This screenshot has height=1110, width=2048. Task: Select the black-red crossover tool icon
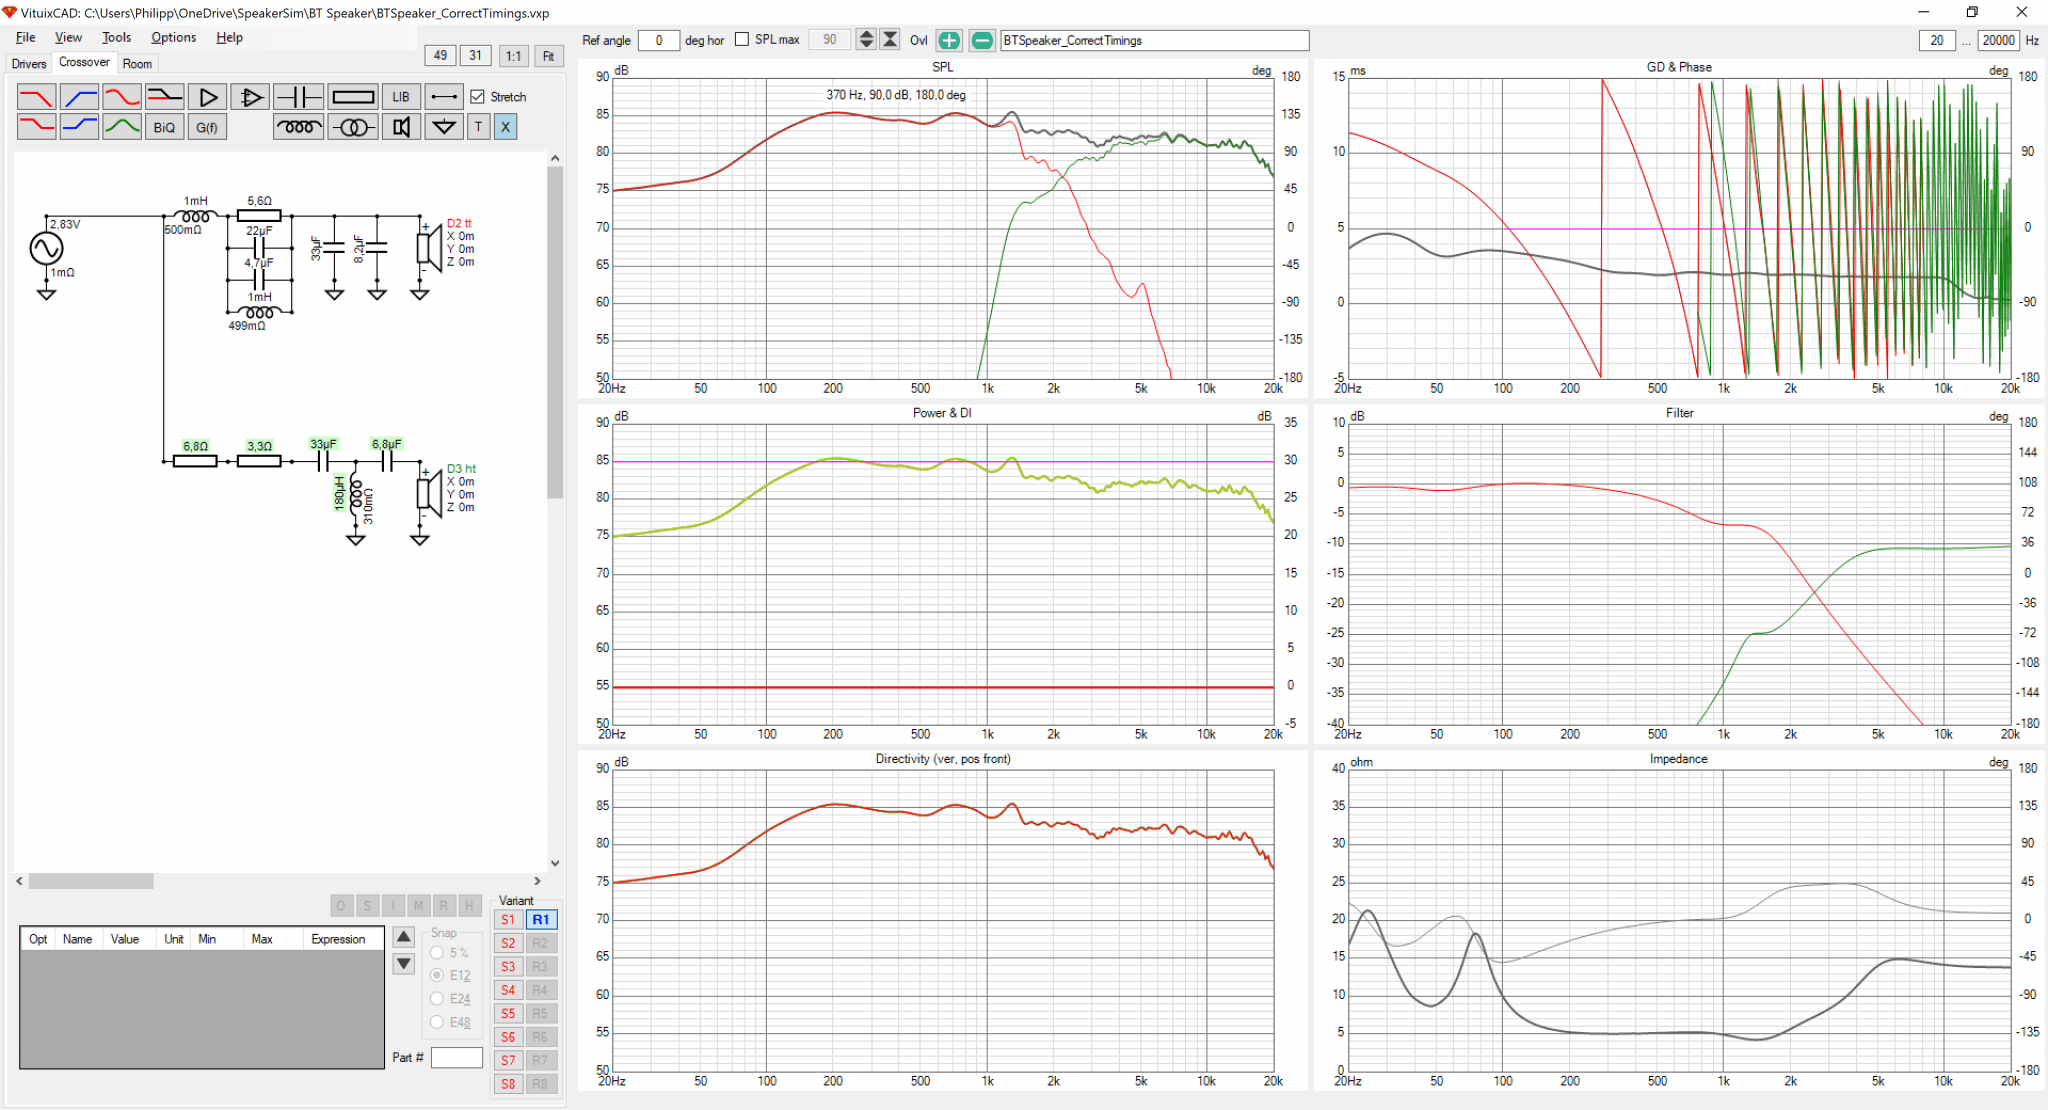click(x=165, y=97)
